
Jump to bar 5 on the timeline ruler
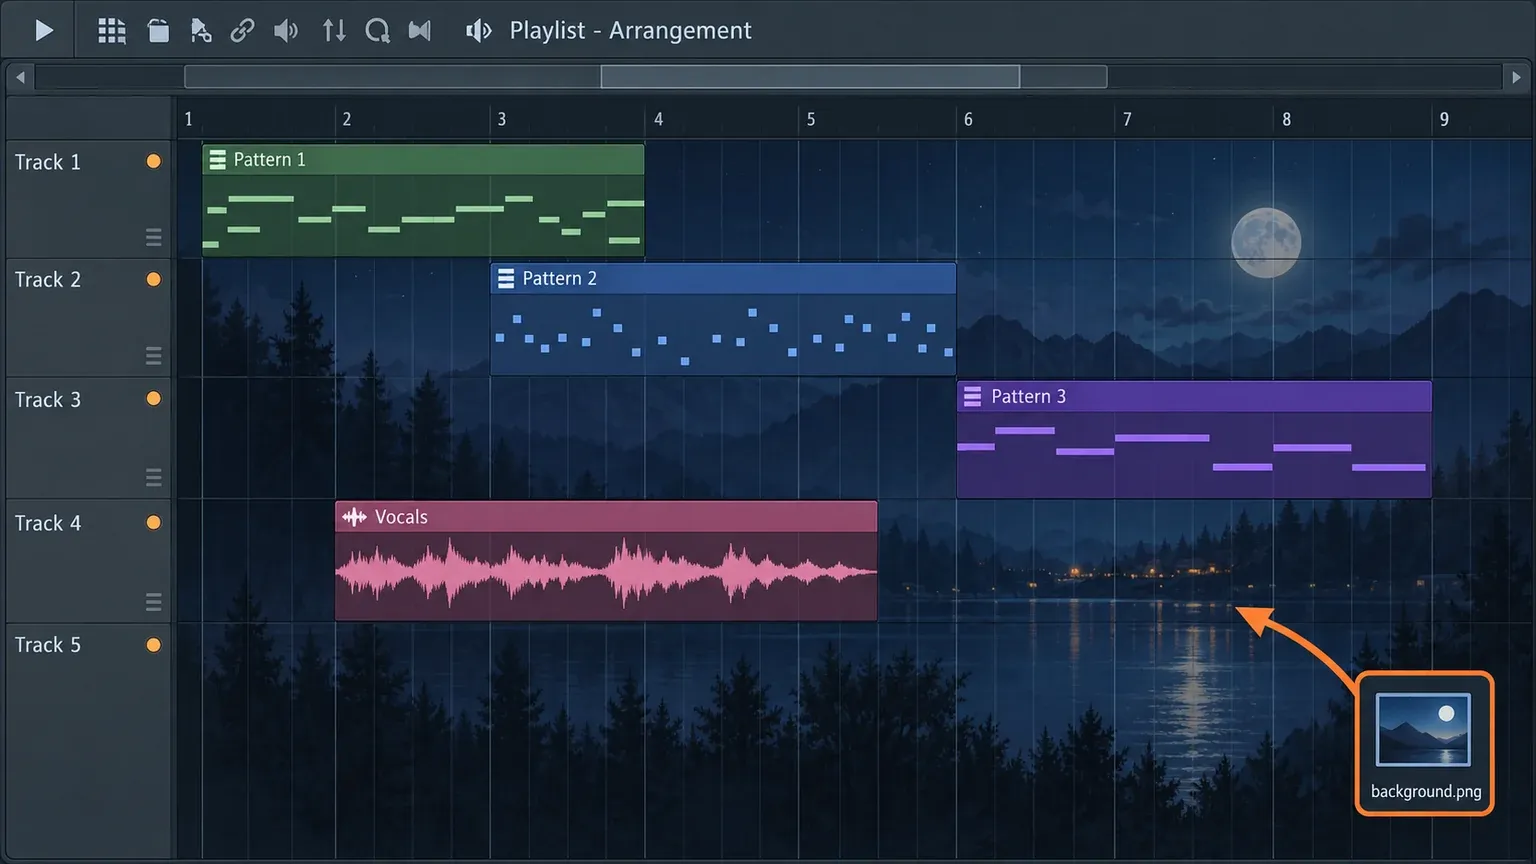pyautogui.click(x=811, y=119)
